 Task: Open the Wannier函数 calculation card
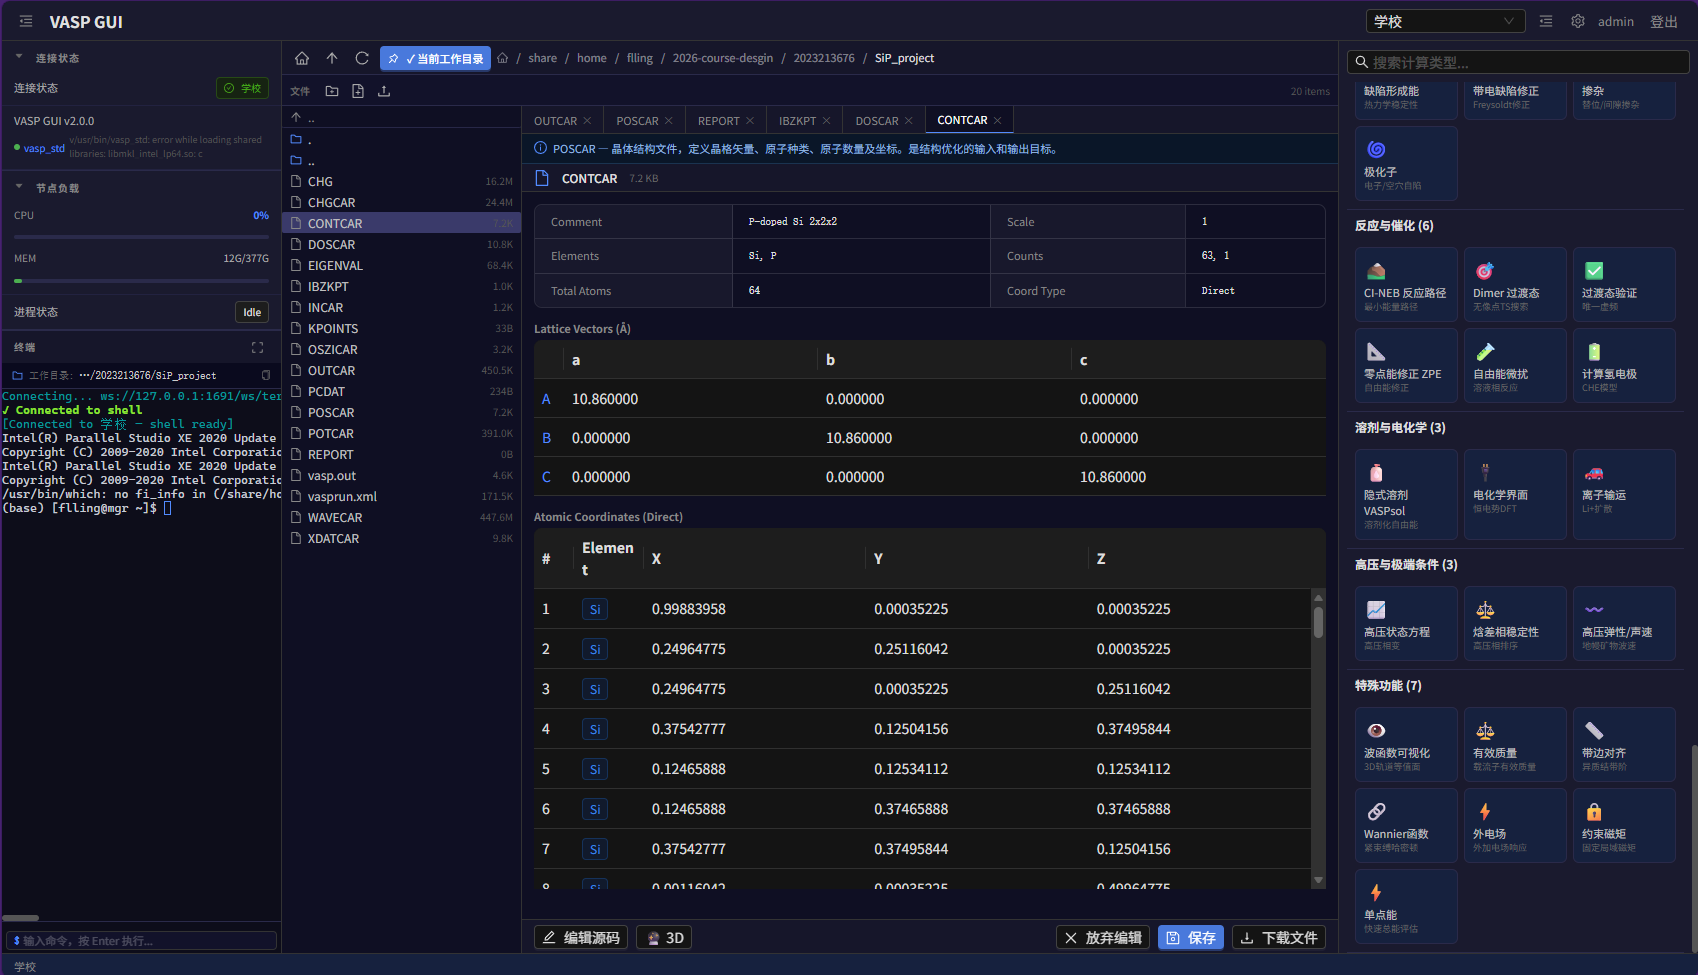tap(1406, 826)
